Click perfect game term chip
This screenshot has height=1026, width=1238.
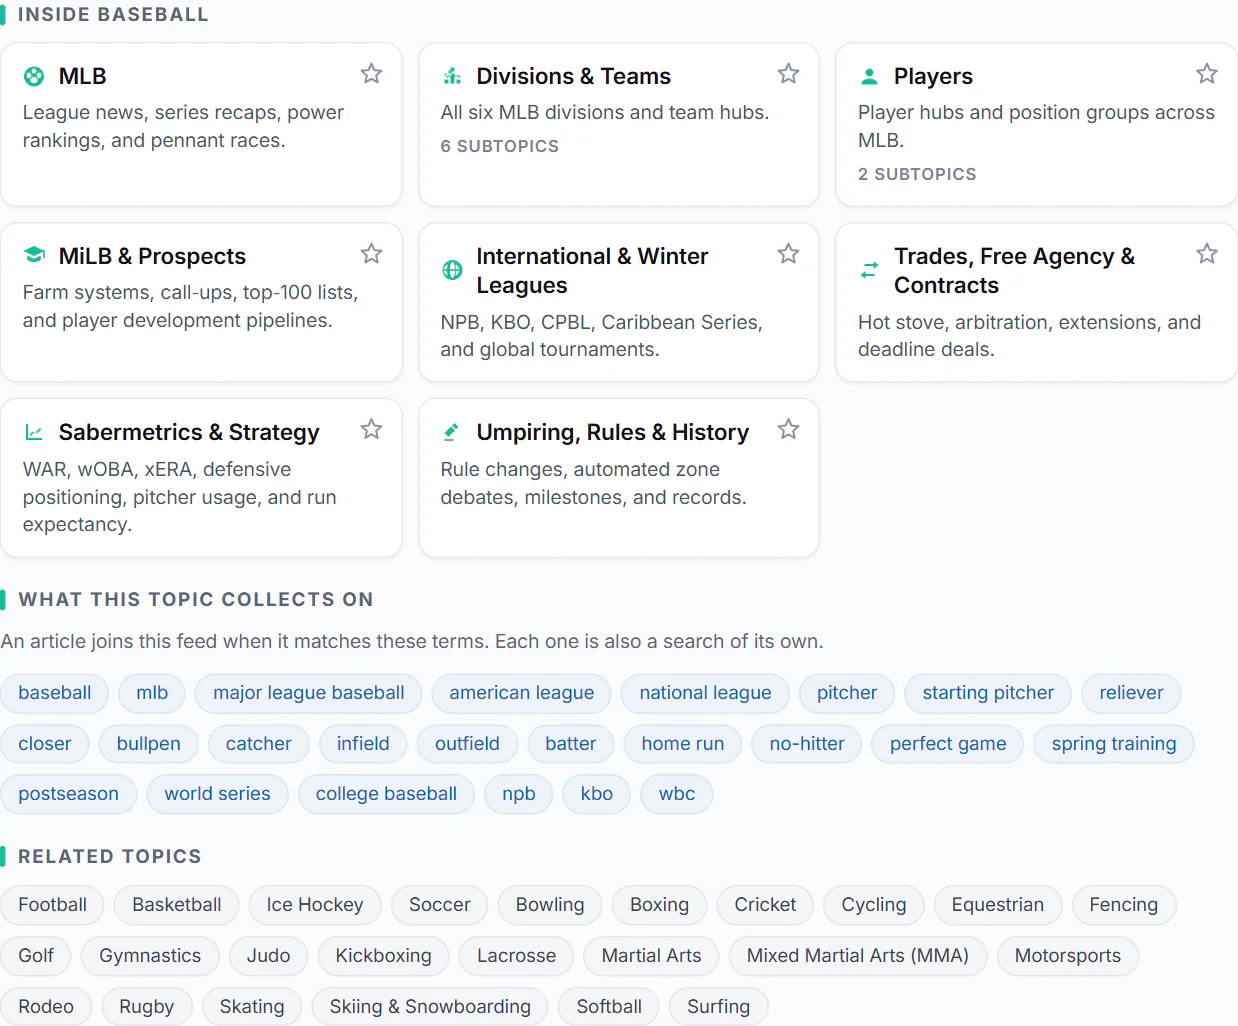click(948, 744)
